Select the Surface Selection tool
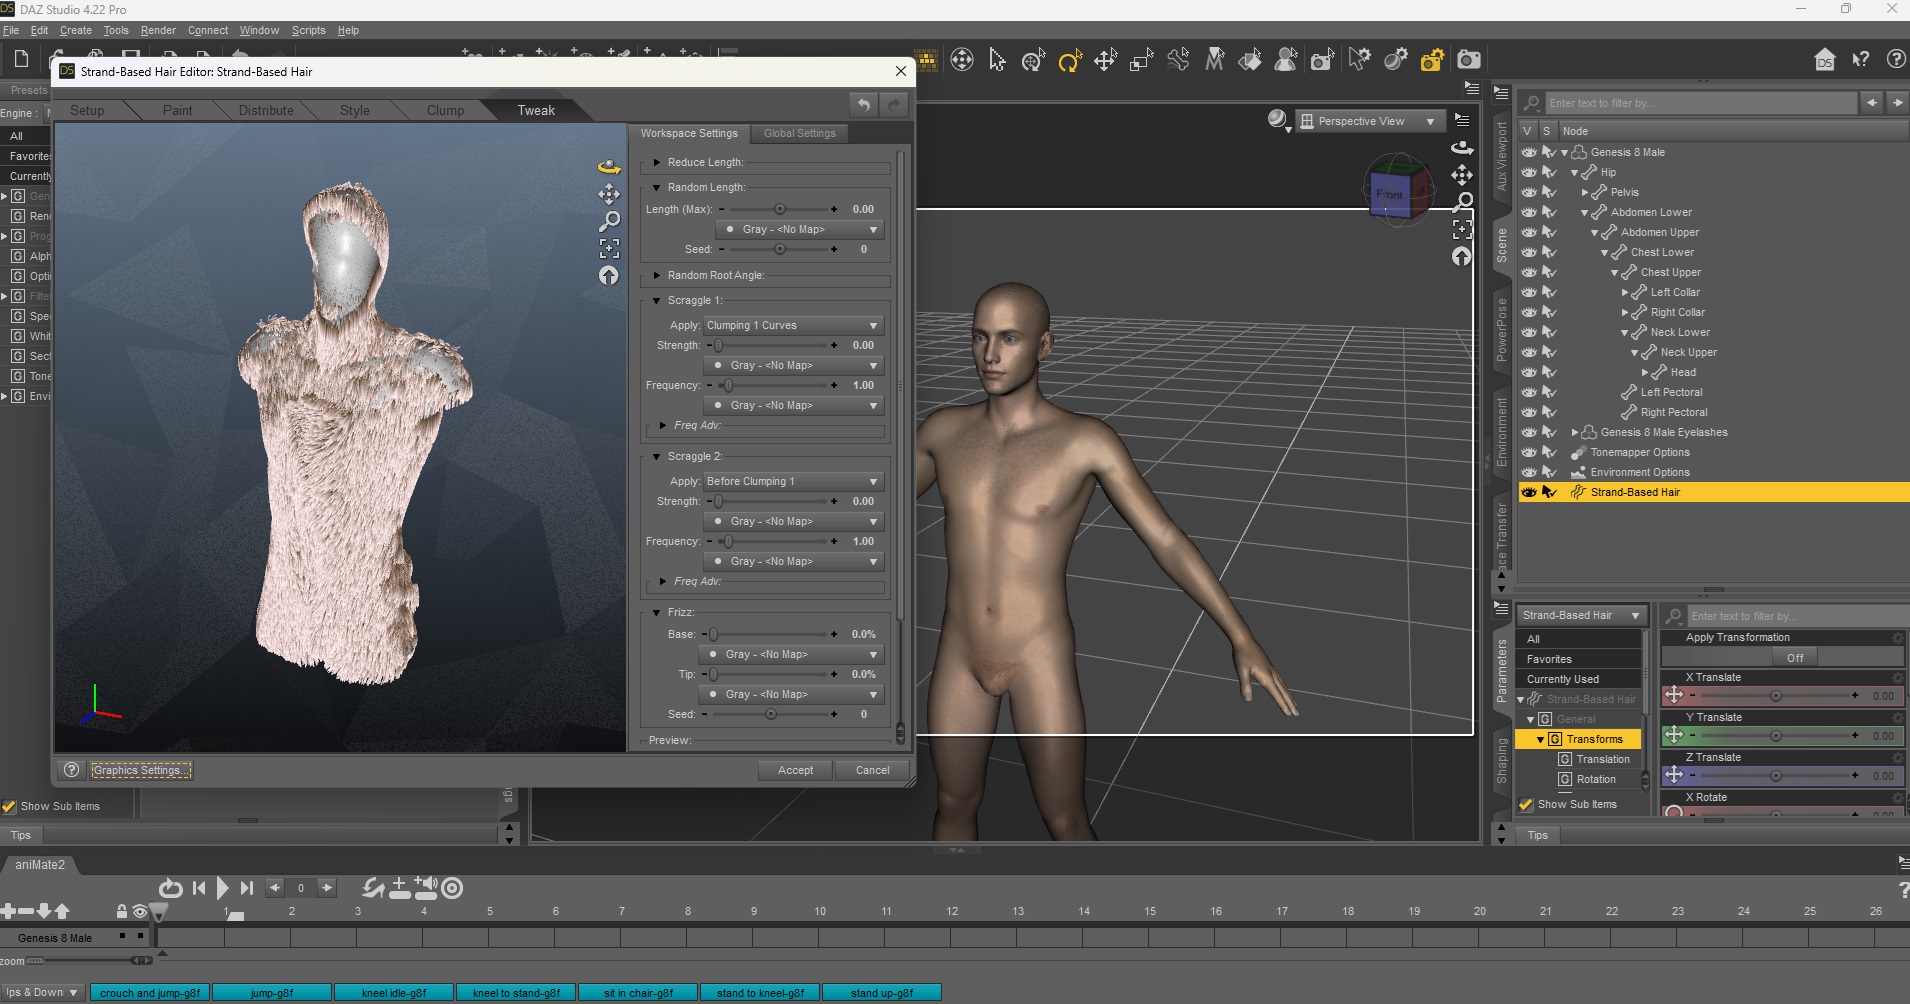The width and height of the screenshot is (1910, 1004). tap(1250, 60)
